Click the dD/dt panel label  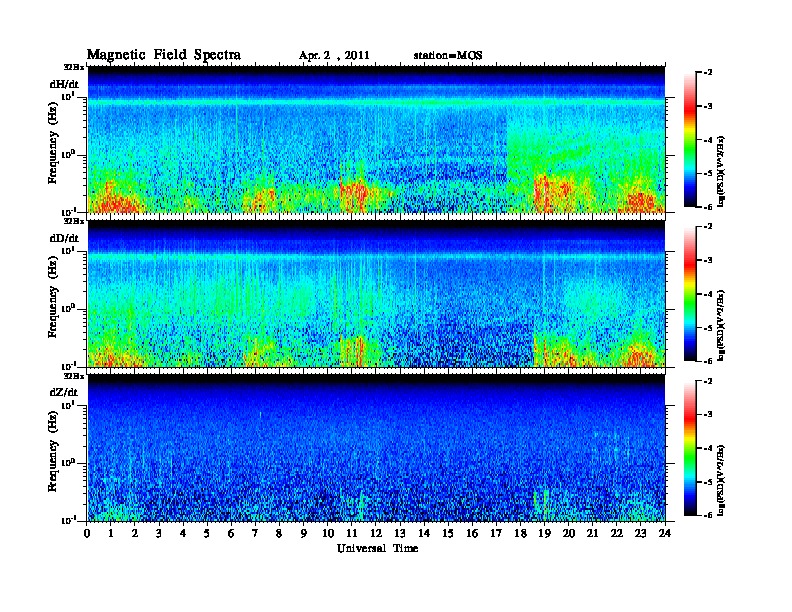click(64, 238)
